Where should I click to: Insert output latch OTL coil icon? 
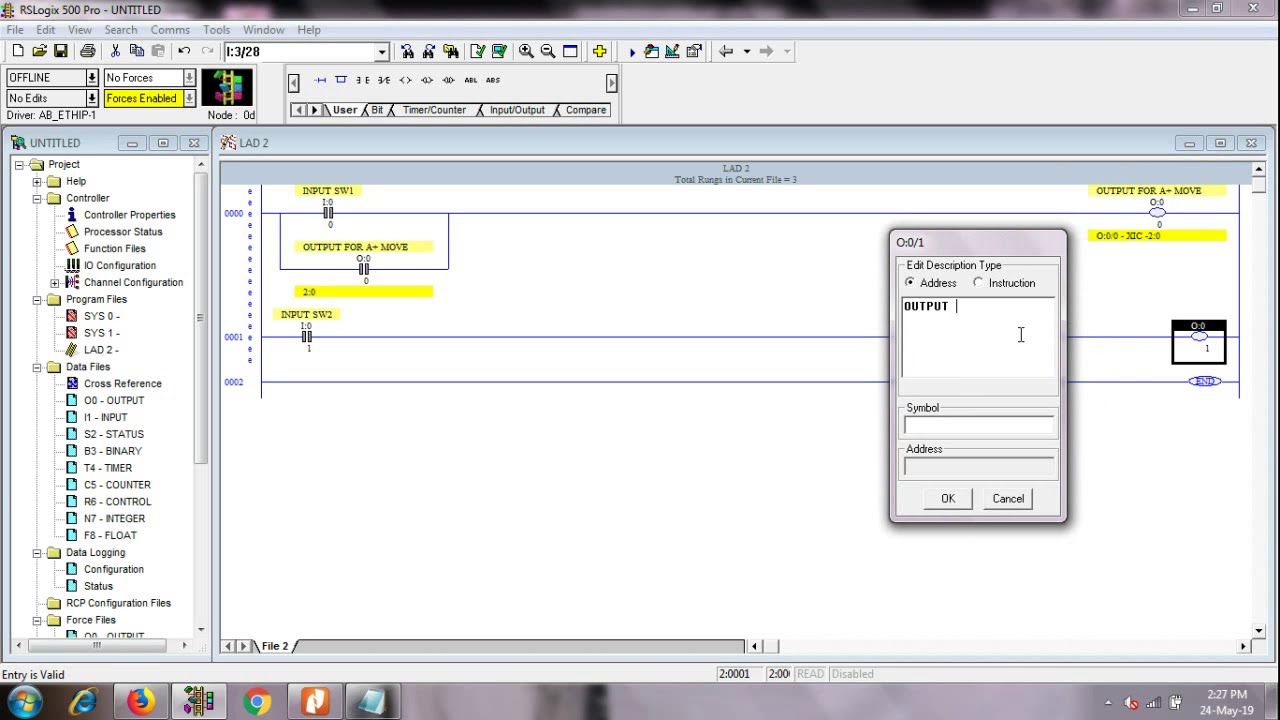pos(427,80)
